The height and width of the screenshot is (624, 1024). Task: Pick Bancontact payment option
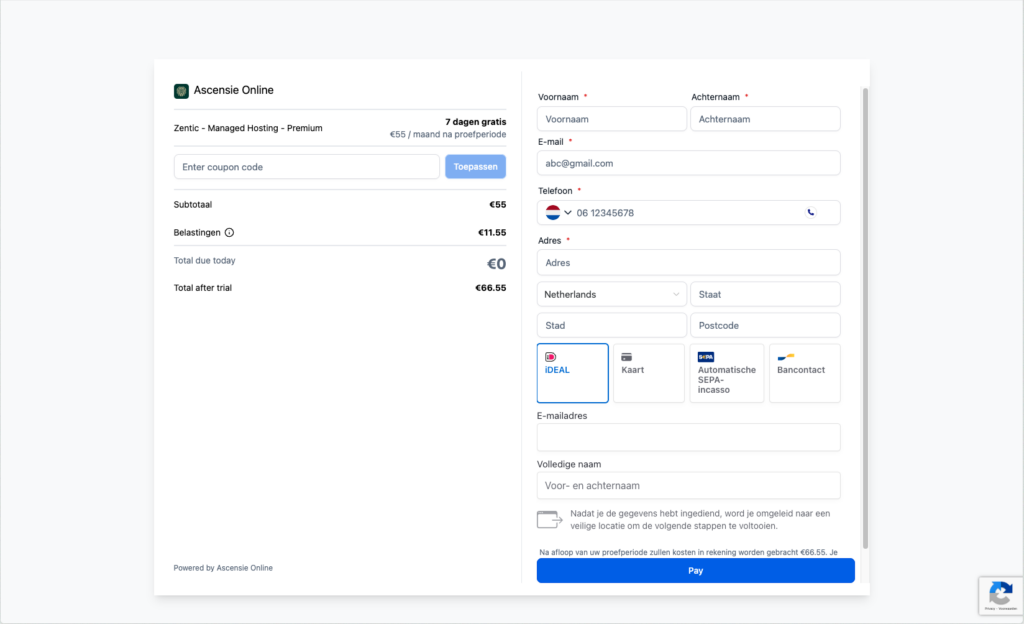click(x=804, y=373)
